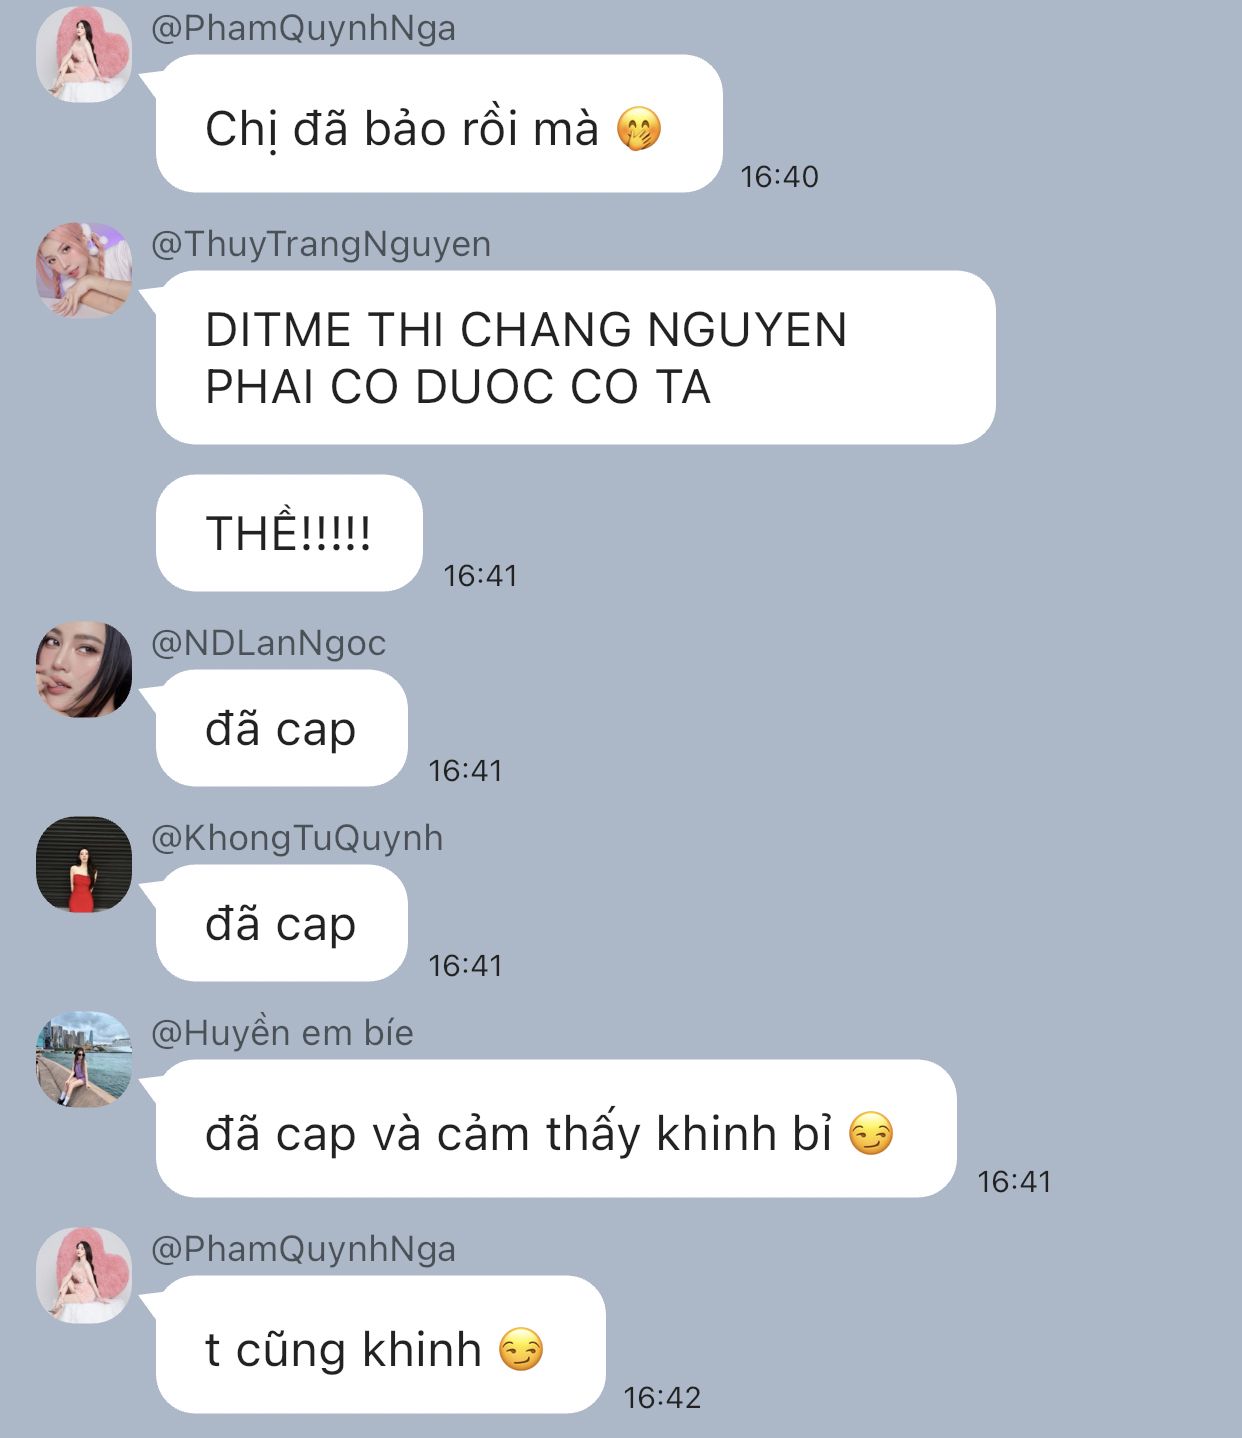
Task: Tap the 'đã cap và cảm thấy khinh bỉ' bubble
Action: pyautogui.click(x=556, y=1129)
